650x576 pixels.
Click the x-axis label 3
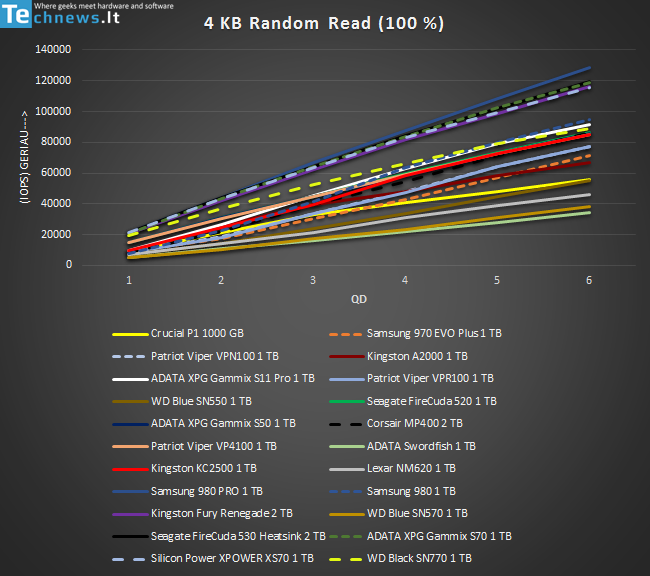[313, 281]
